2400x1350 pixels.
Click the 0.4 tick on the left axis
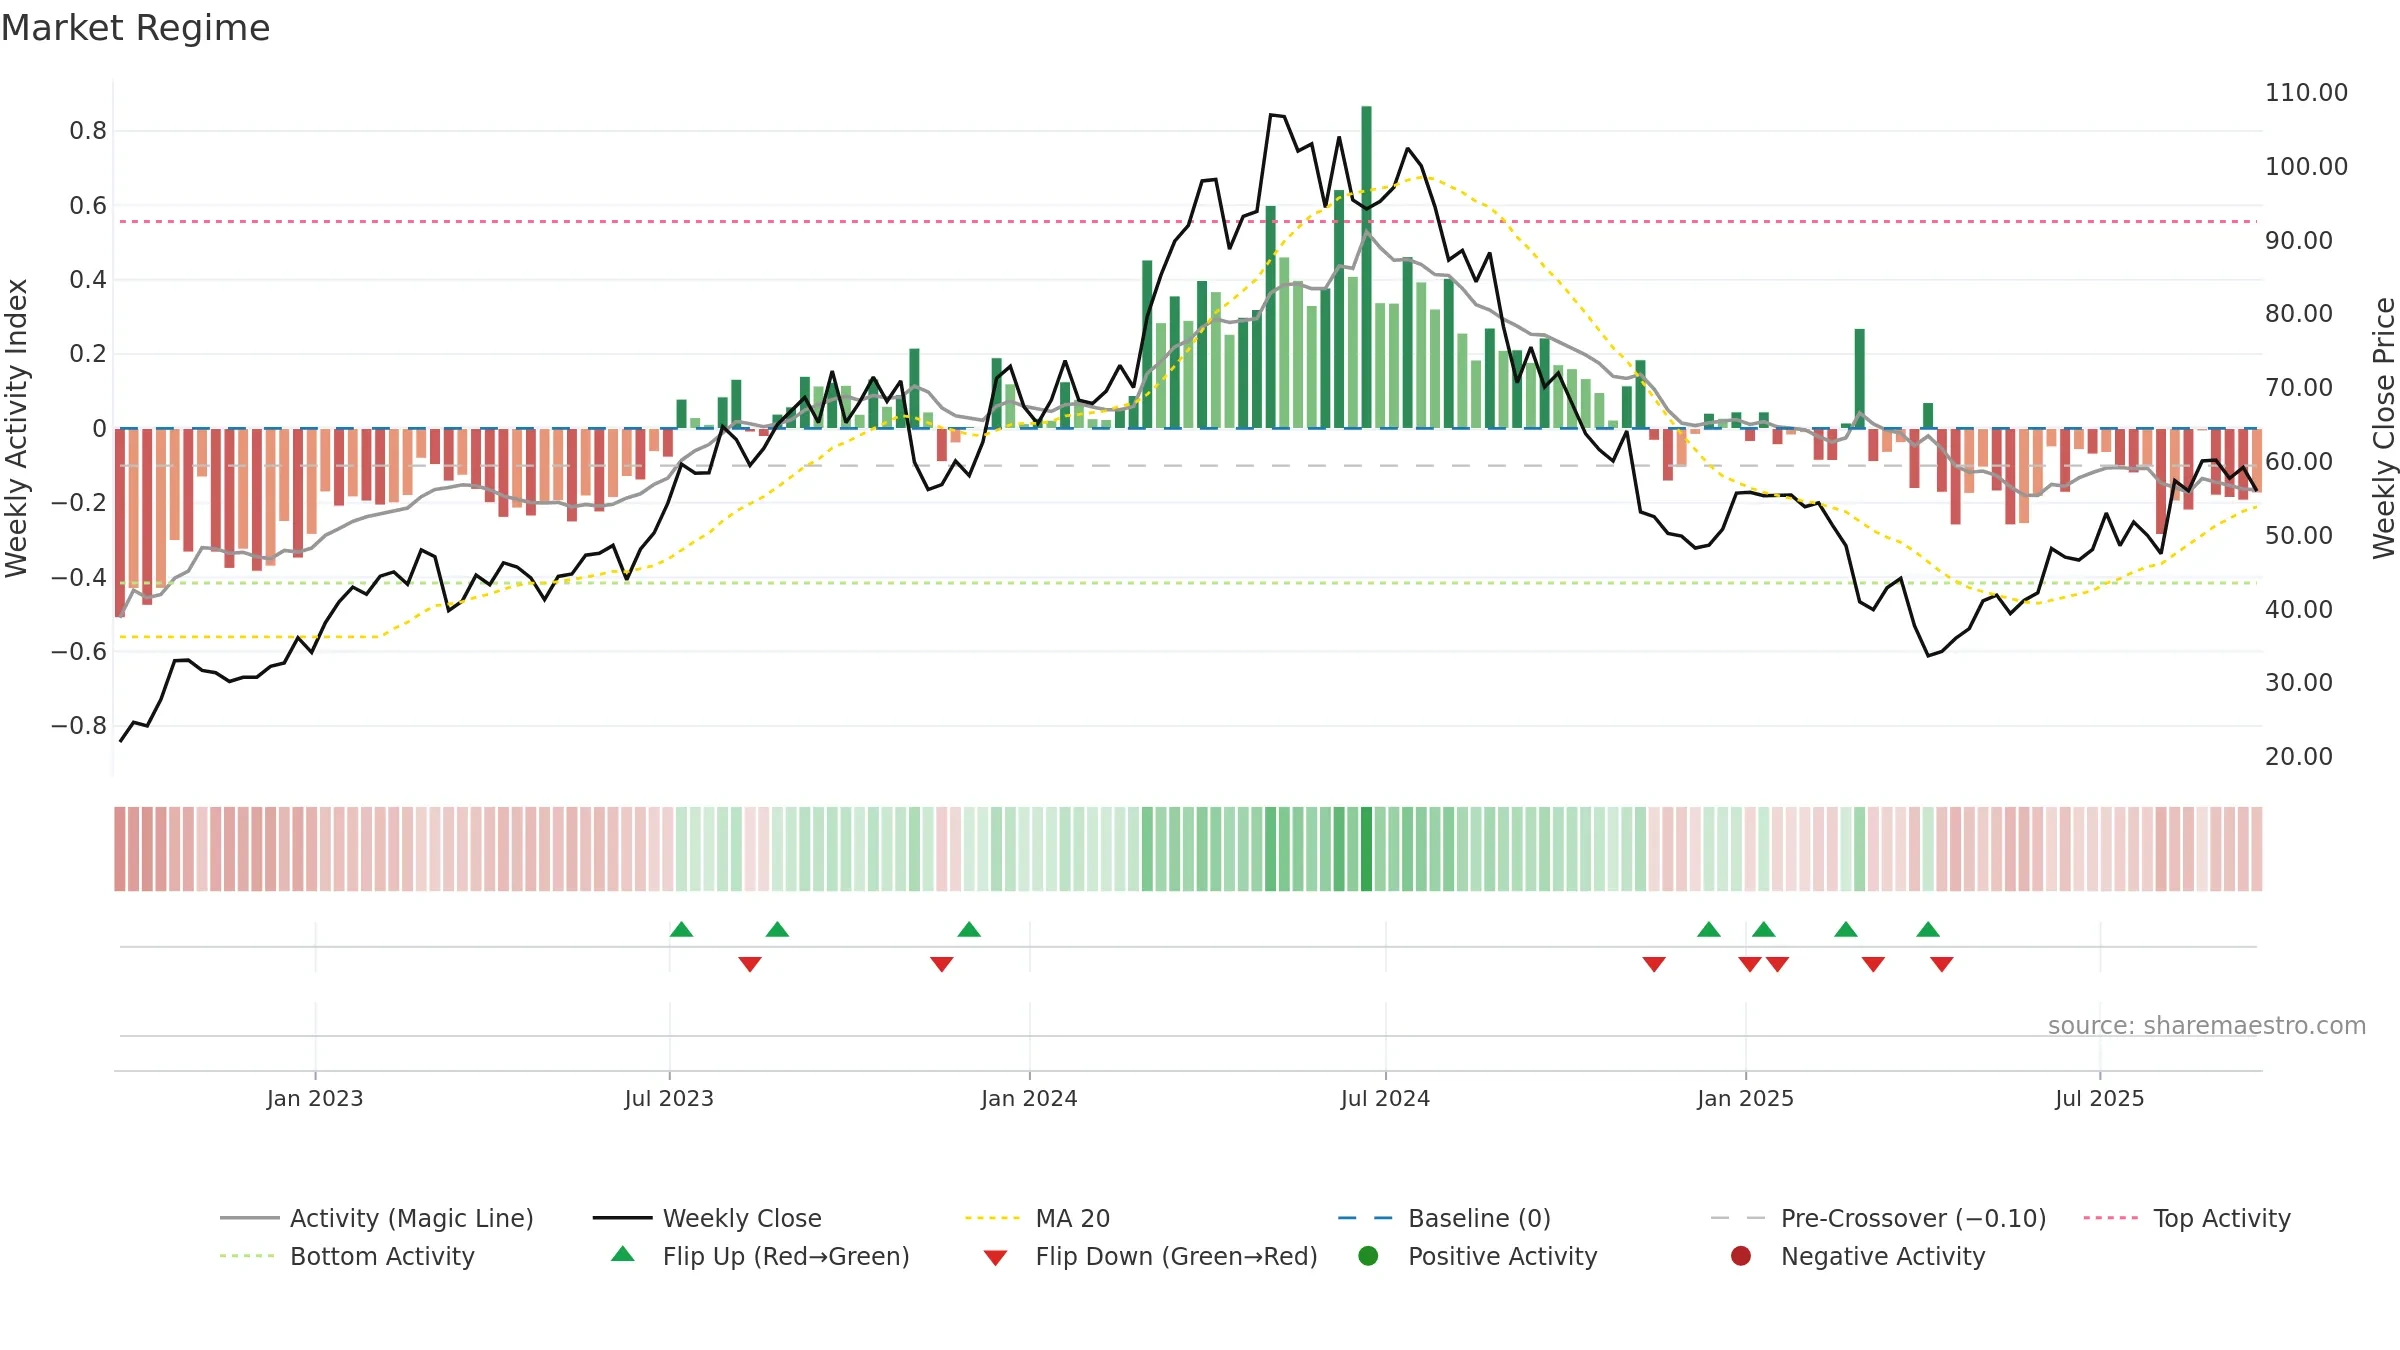pyautogui.click(x=88, y=280)
